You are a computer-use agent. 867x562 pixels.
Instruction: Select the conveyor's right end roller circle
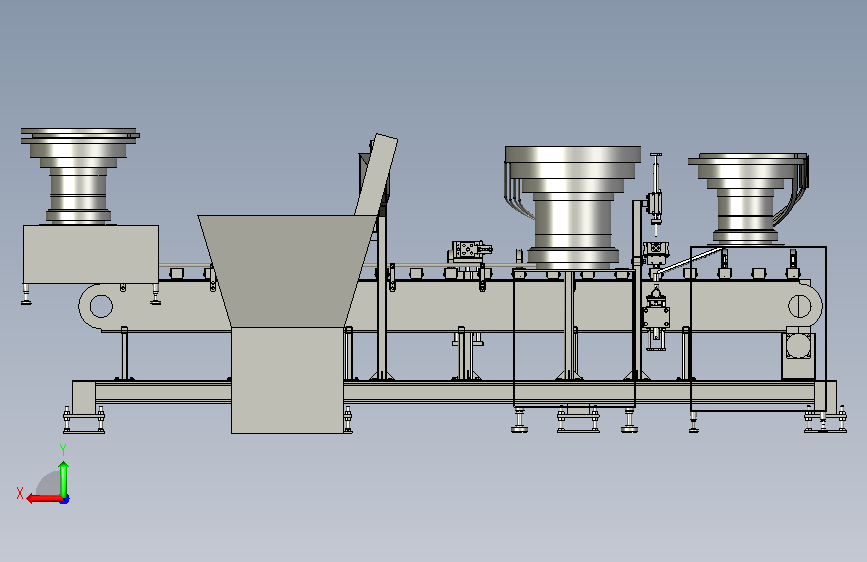799,306
